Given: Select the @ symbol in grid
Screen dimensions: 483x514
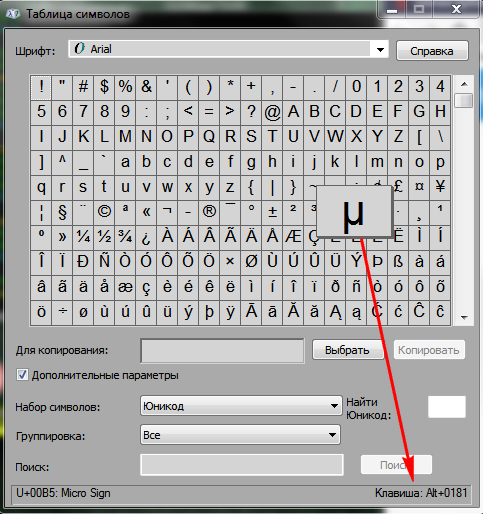Looking at the screenshot, I should [272, 112].
